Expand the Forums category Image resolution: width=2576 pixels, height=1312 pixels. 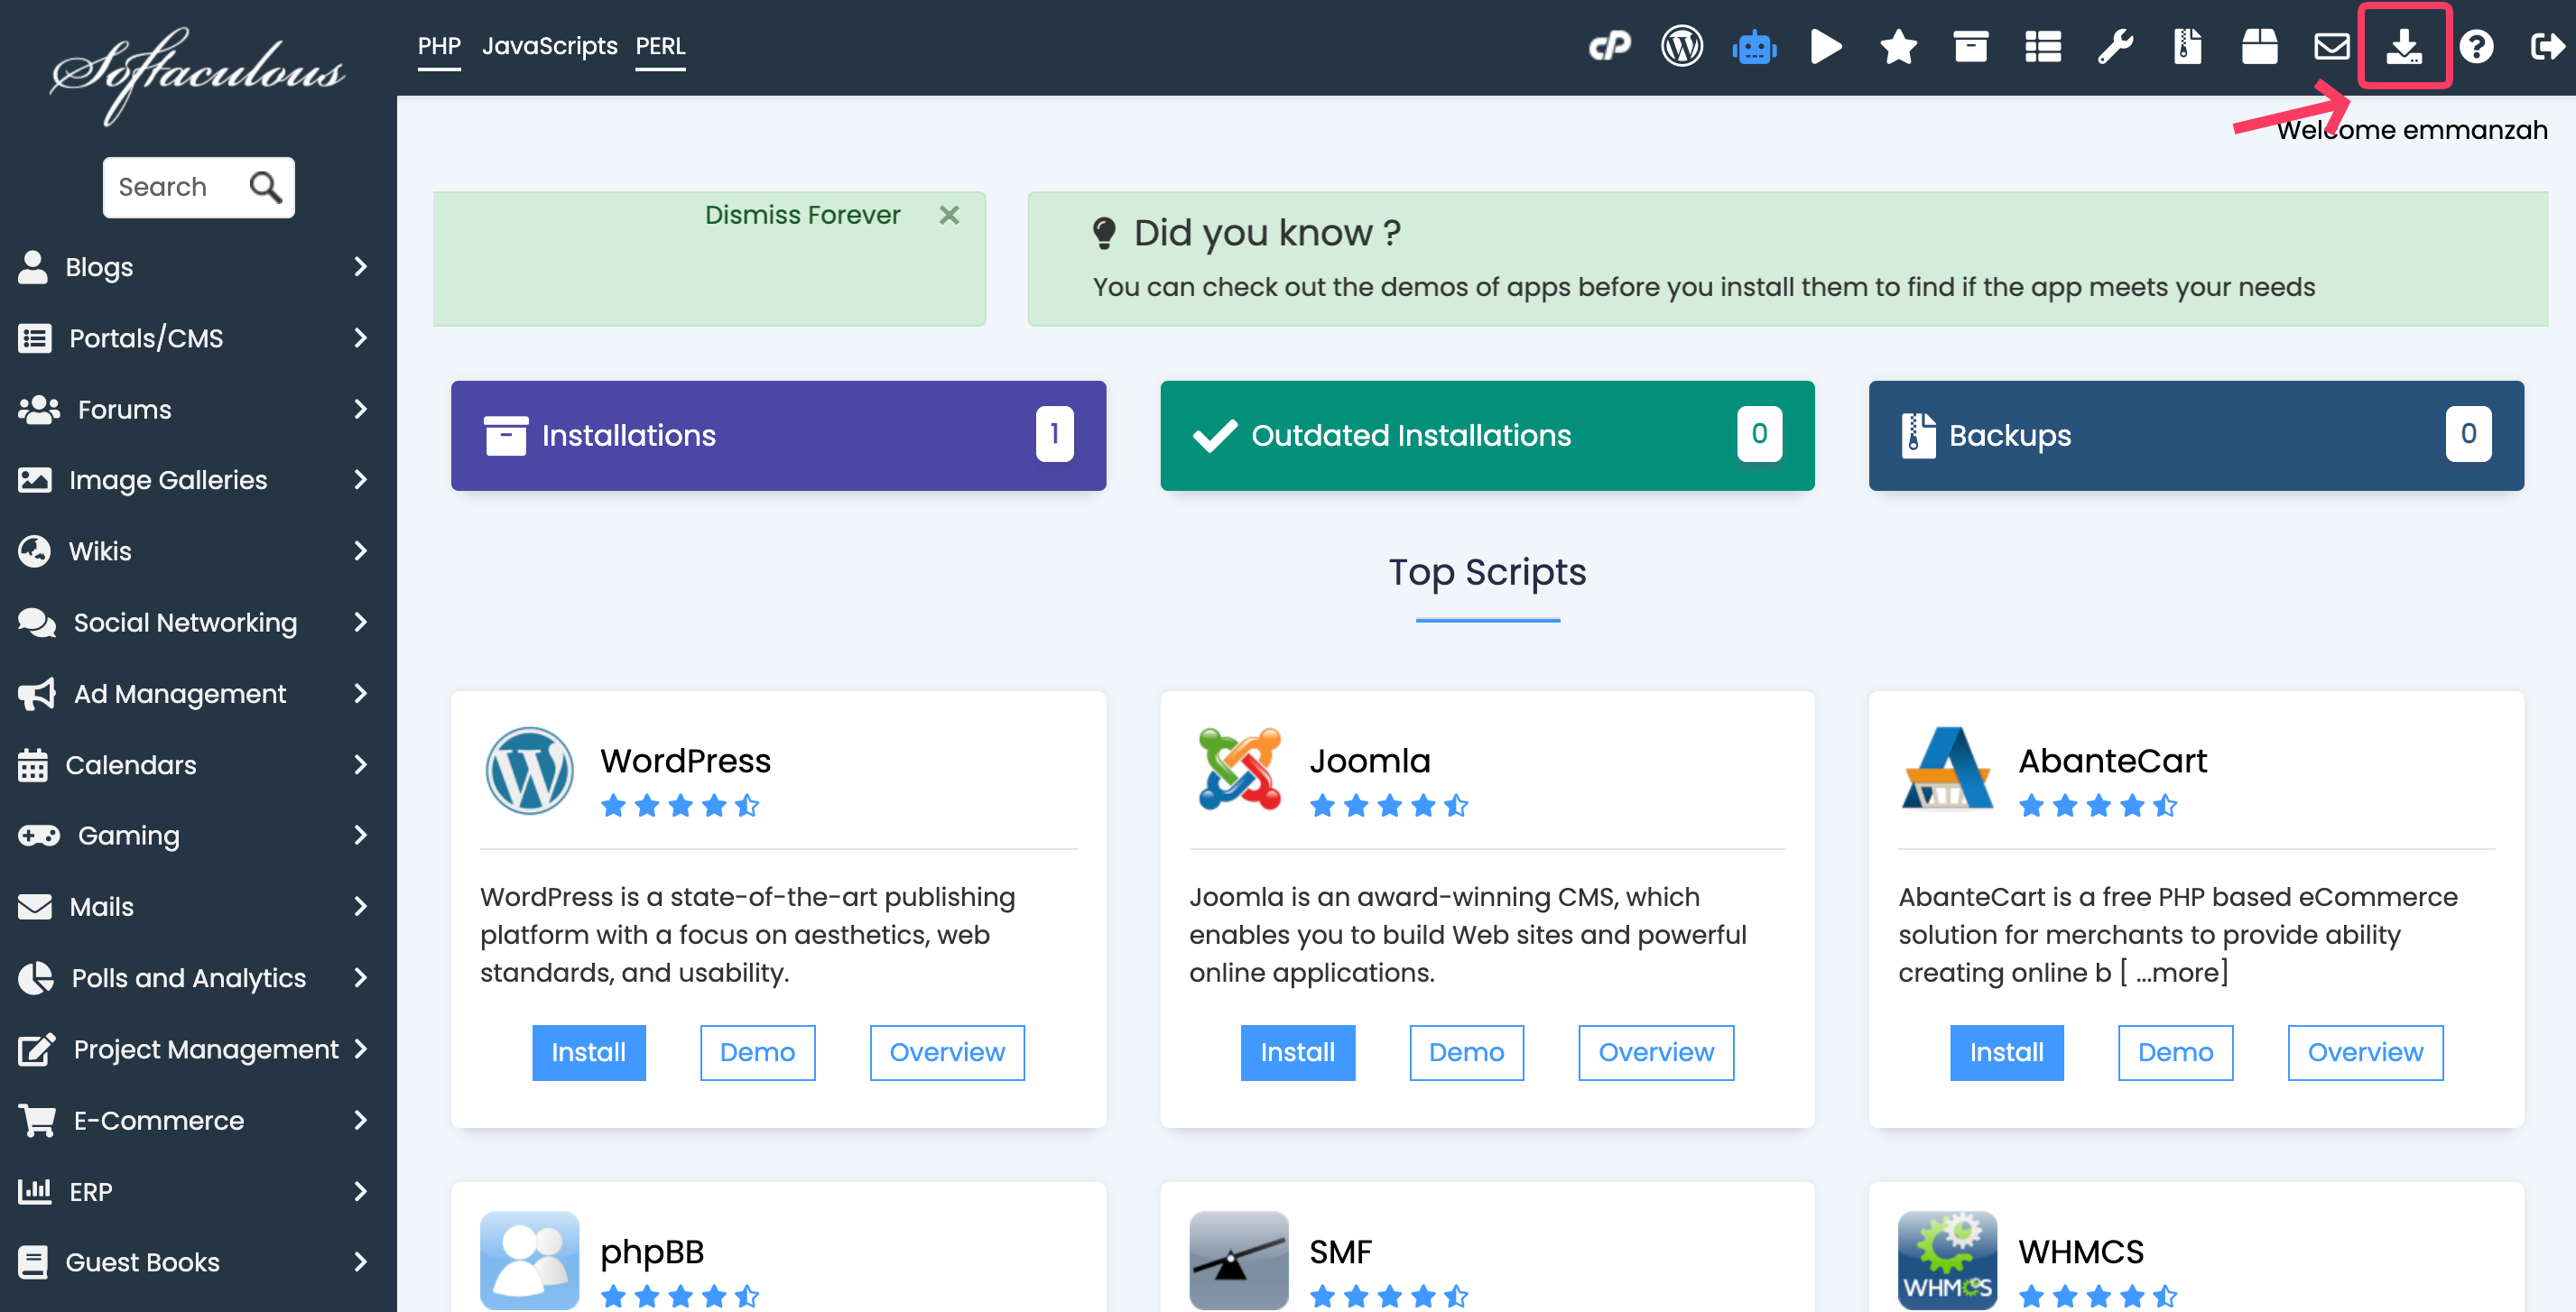pos(198,409)
